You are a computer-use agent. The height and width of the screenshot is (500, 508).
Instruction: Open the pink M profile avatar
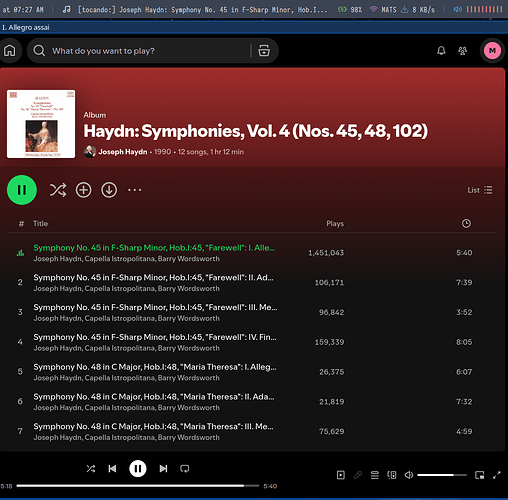click(492, 51)
